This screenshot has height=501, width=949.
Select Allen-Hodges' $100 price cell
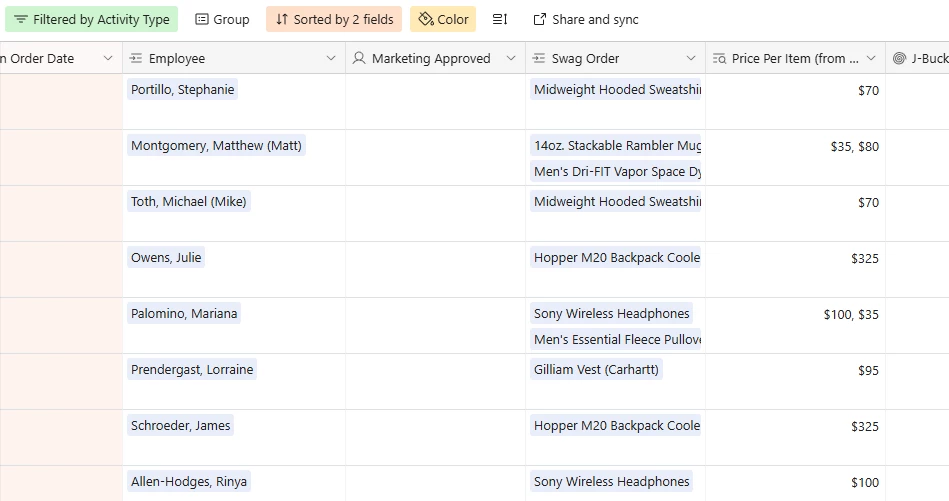795,483
